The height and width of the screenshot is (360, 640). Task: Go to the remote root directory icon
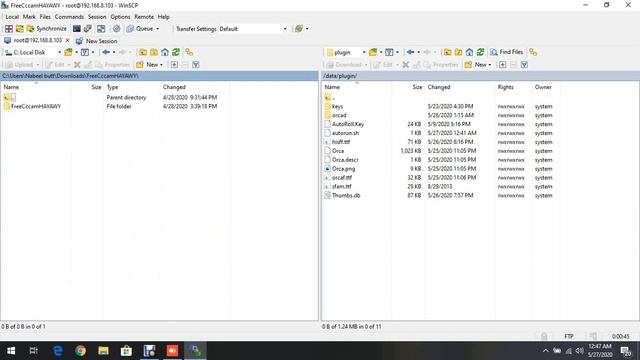click(458, 52)
